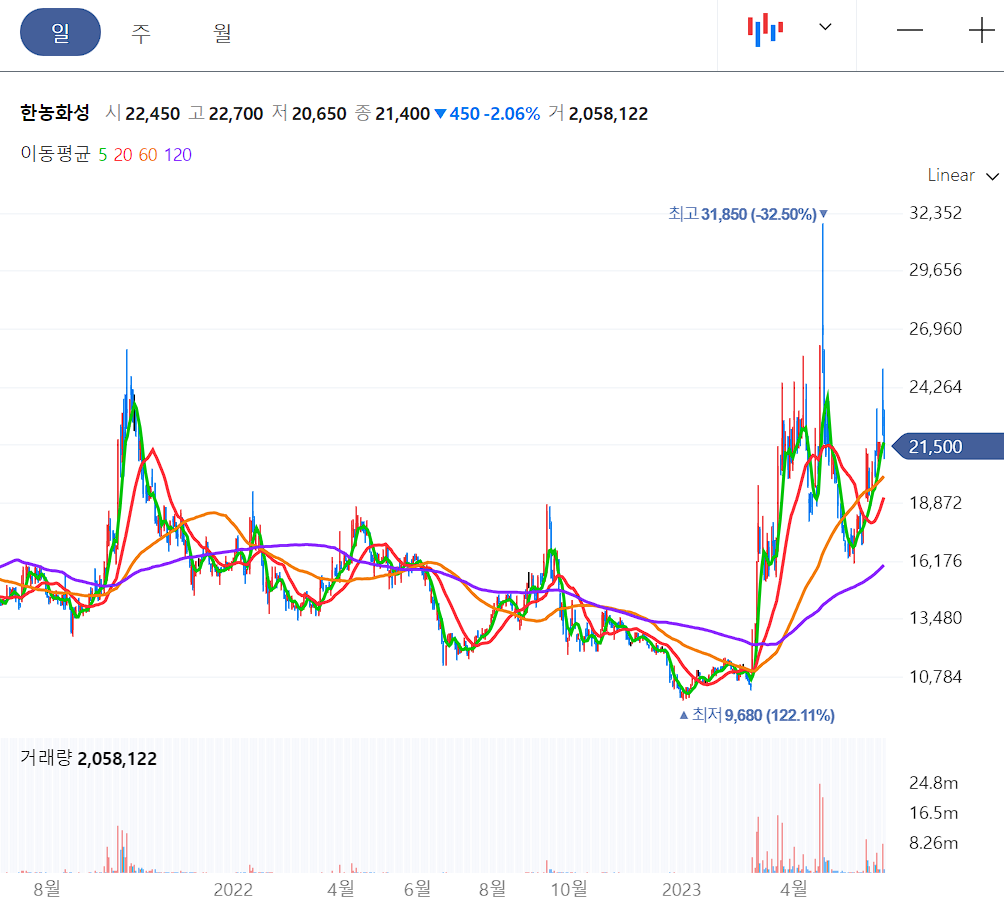This screenshot has width=1004, height=922.
Task: Open the candlestick chart type icon
Action: tap(765, 29)
